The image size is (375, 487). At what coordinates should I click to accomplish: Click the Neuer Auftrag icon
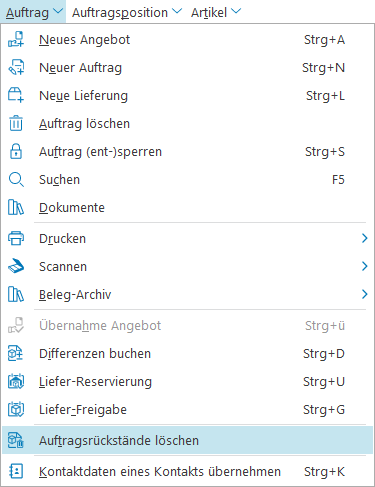[16, 67]
